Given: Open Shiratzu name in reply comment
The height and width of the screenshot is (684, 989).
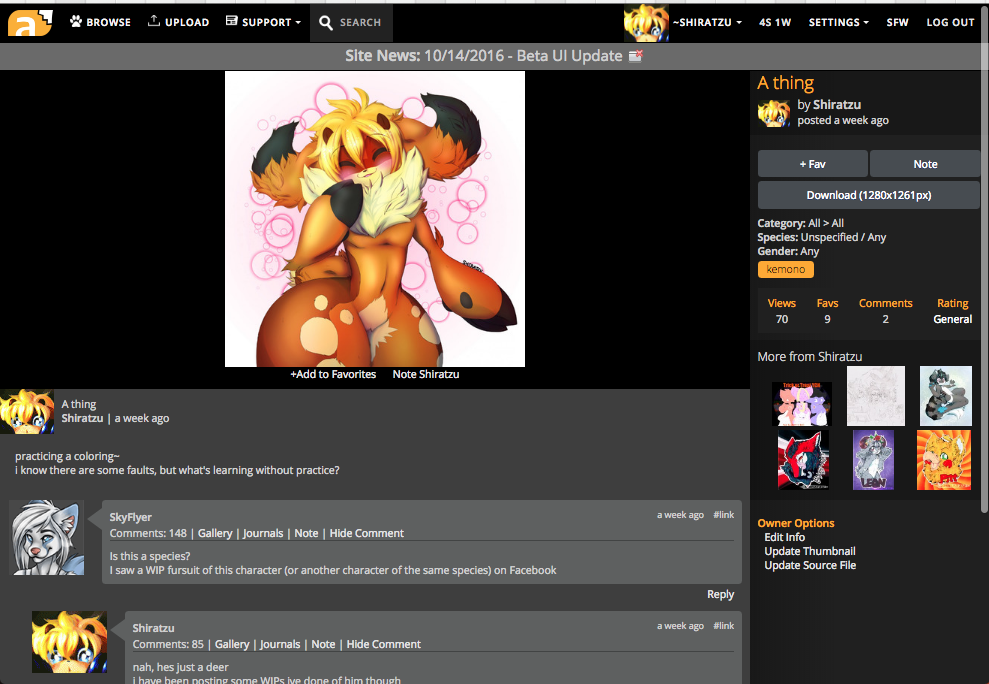Looking at the screenshot, I should [153, 628].
